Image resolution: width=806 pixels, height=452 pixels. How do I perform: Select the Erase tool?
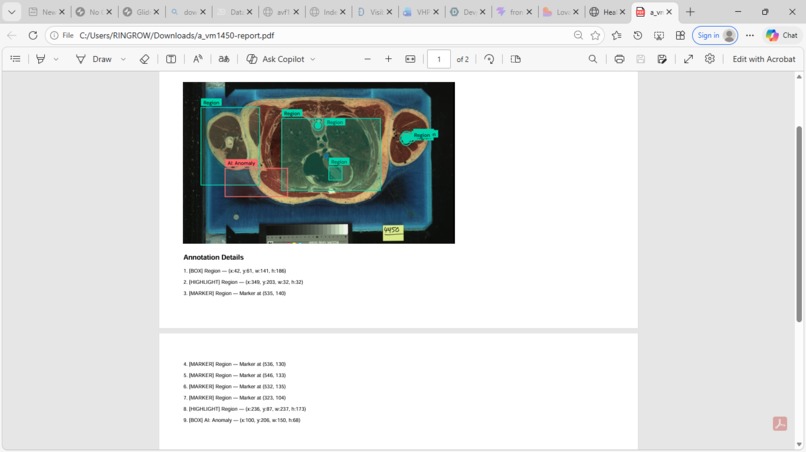click(144, 59)
